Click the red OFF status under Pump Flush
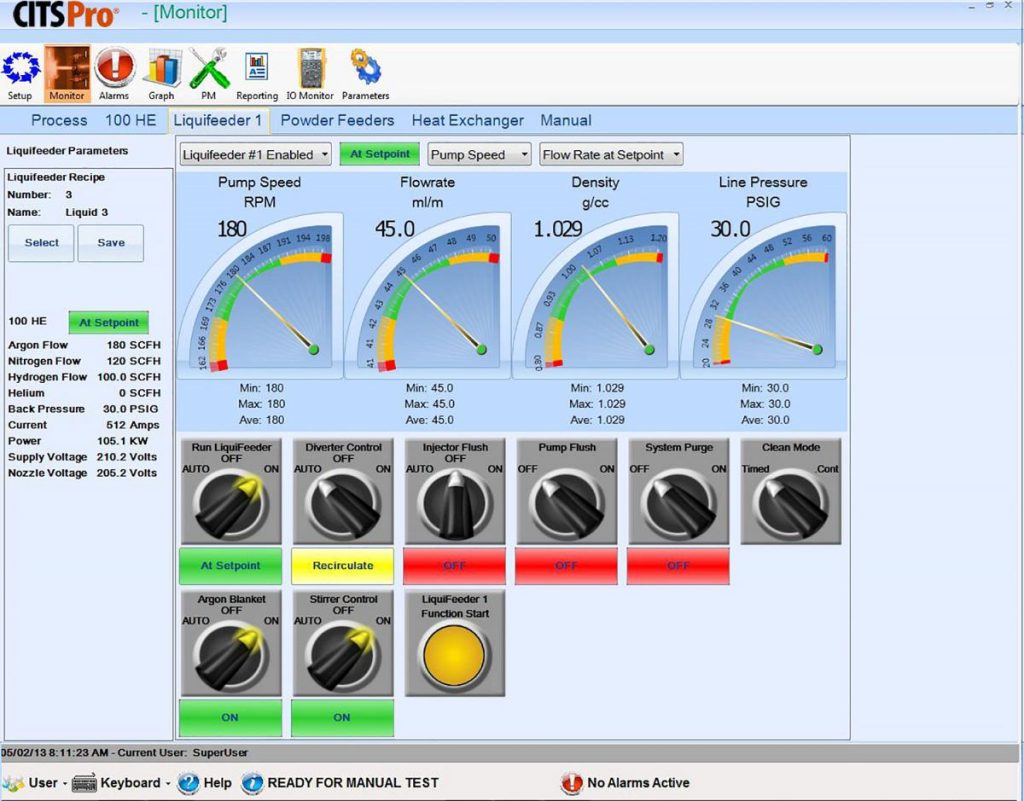Viewport: 1024px width, 801px height. (566, 566)
